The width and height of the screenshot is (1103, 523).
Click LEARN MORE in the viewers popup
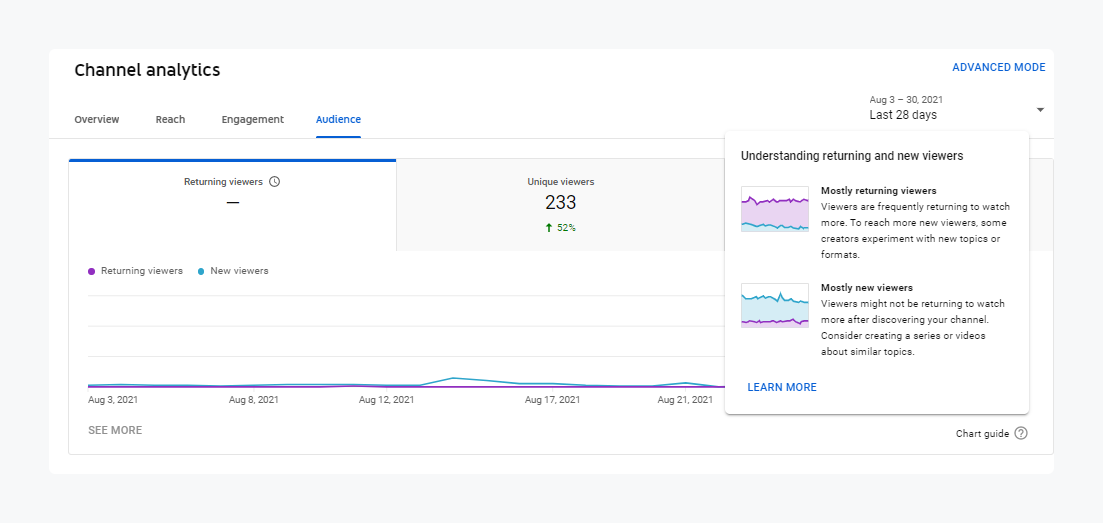[x=781, y=387]
